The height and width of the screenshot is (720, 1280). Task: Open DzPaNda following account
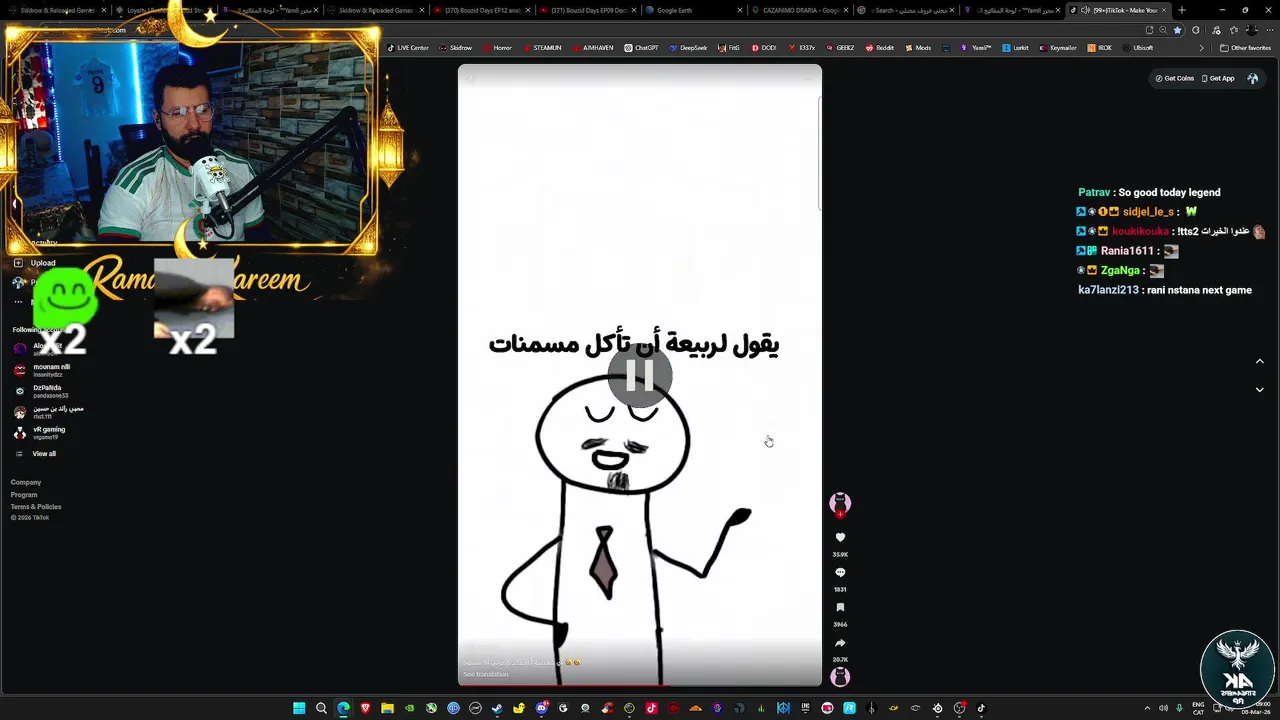coord(40,391)
